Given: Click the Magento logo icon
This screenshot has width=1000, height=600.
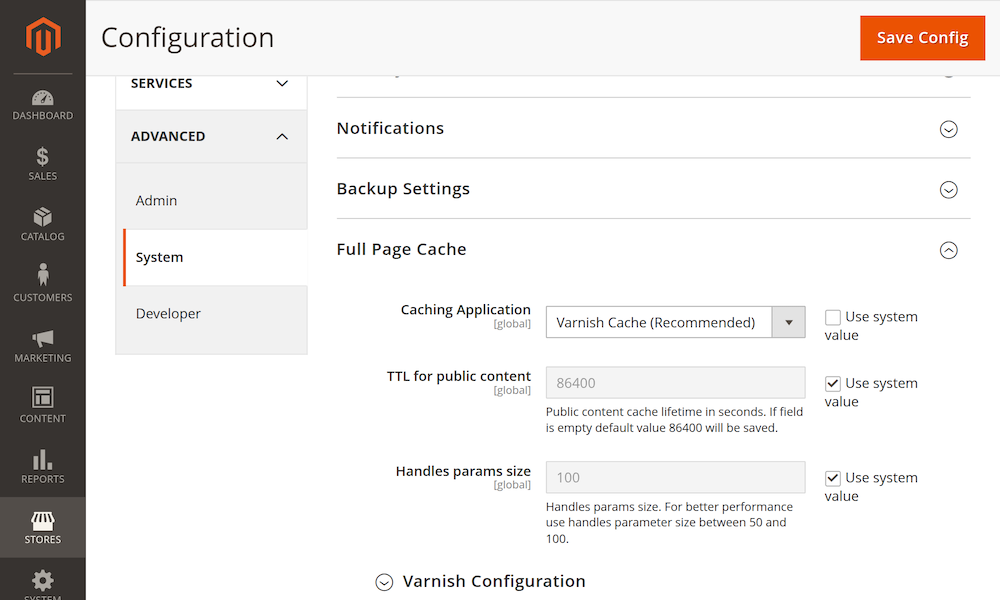Looking at the screenshot, I should [x=43, y=37].
